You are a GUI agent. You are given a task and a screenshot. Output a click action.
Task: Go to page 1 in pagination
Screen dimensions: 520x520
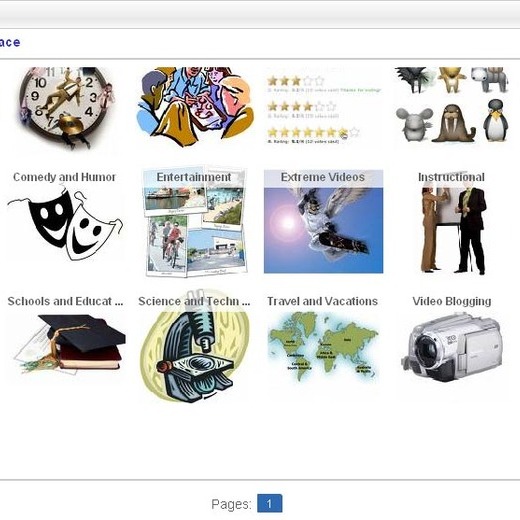pyautogui.click(x=269, y=503)
